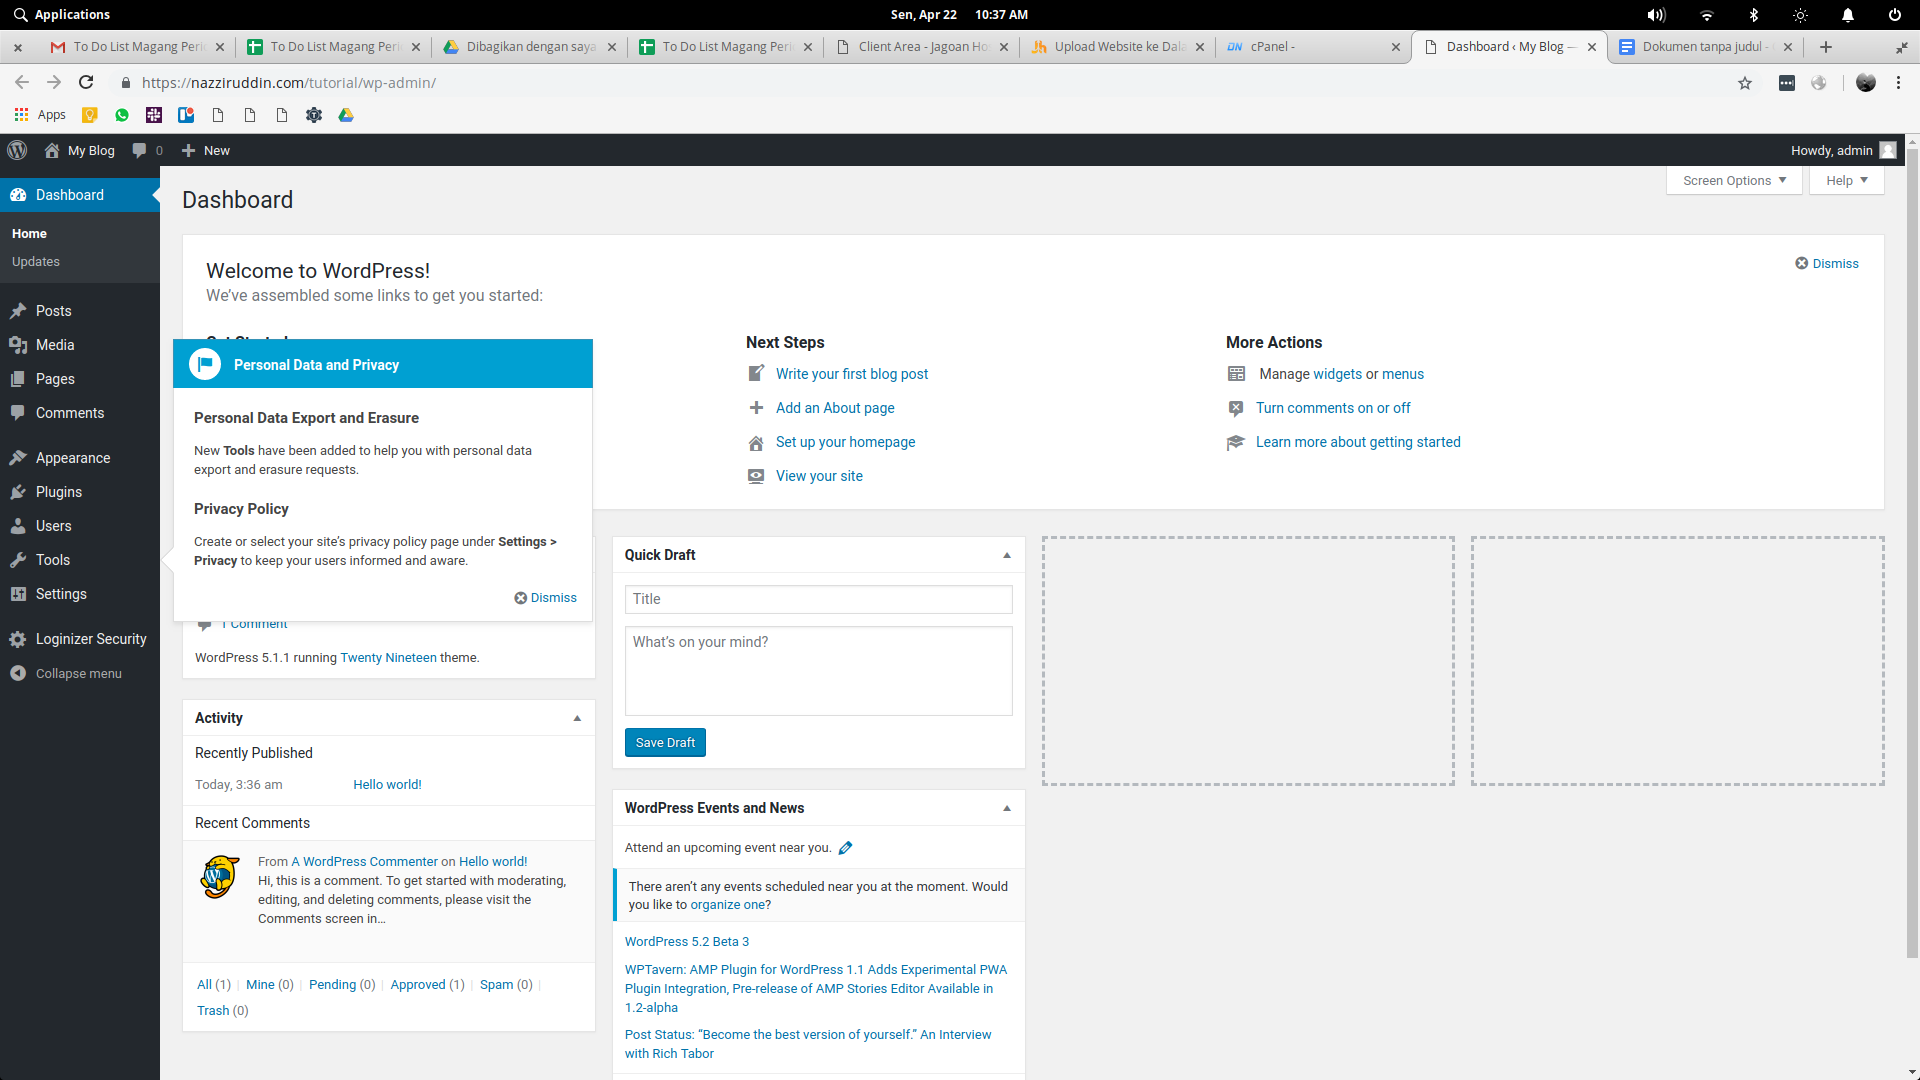This screenshot has height=1080, width=1920.
Task: Click Write your first blog post
Action: 852,374
